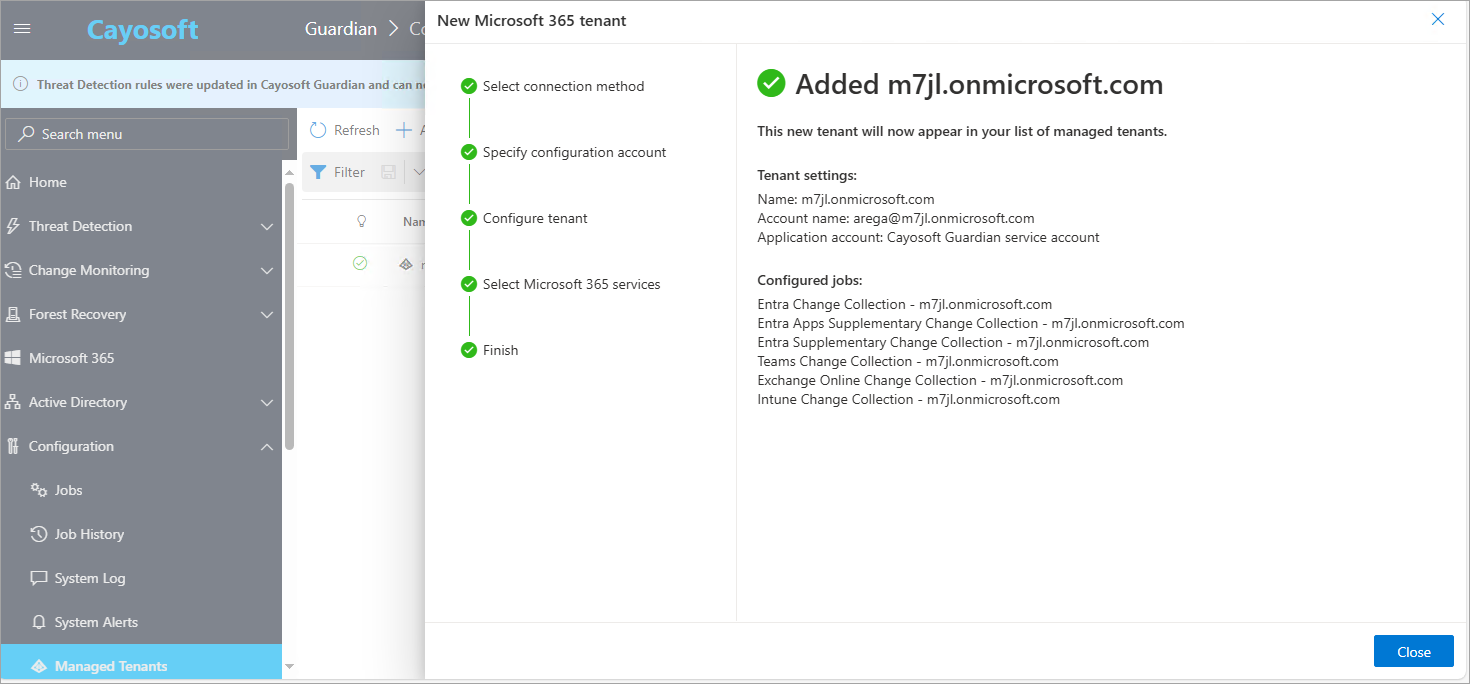This screenshot has height=684, width=1470.
Task: Click the lightbulb column header icon
Action: [x=361, y=221]
